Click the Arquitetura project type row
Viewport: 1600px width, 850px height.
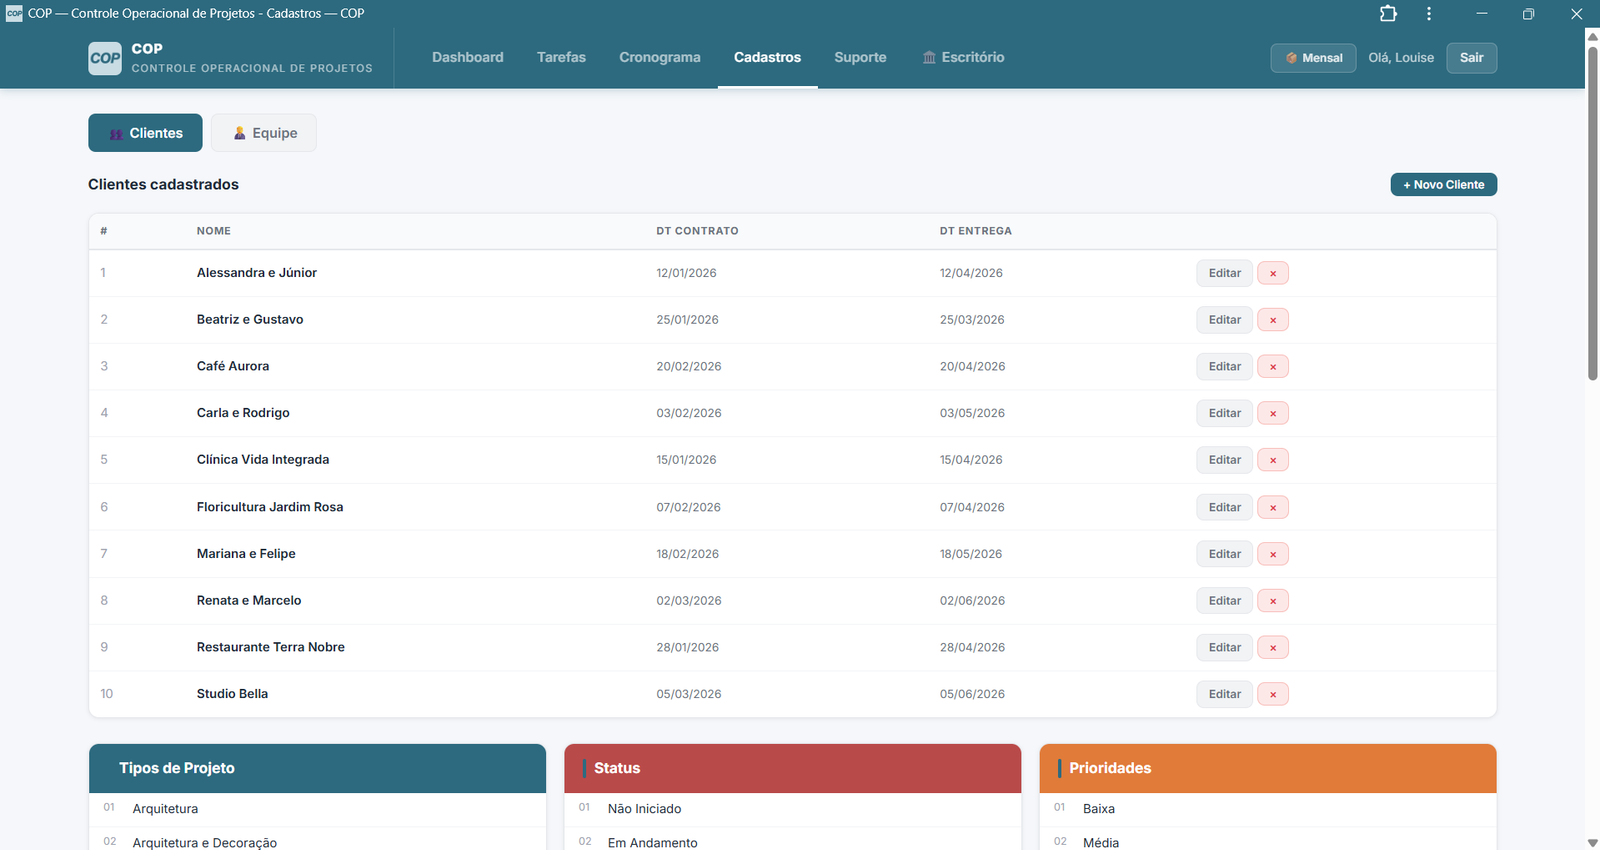[x=317, y=809]
